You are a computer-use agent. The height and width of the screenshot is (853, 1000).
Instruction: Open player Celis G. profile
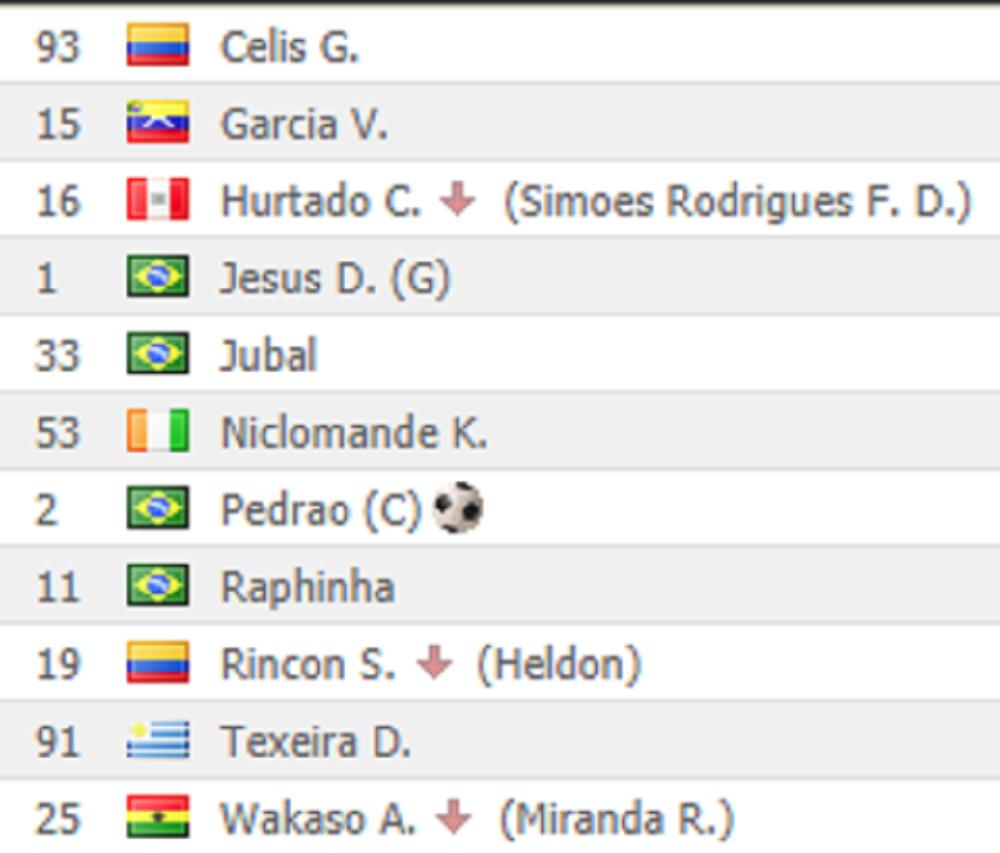[289, 47]
